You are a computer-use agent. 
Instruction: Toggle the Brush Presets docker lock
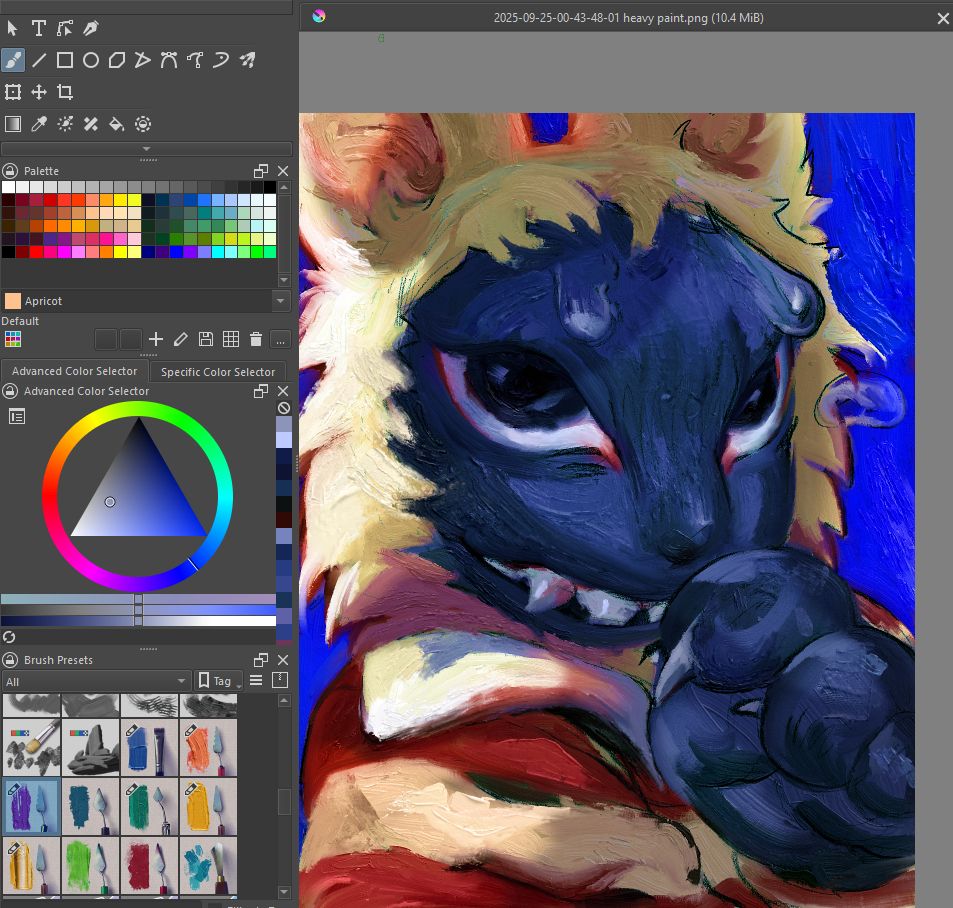click(x=10, y=659)
